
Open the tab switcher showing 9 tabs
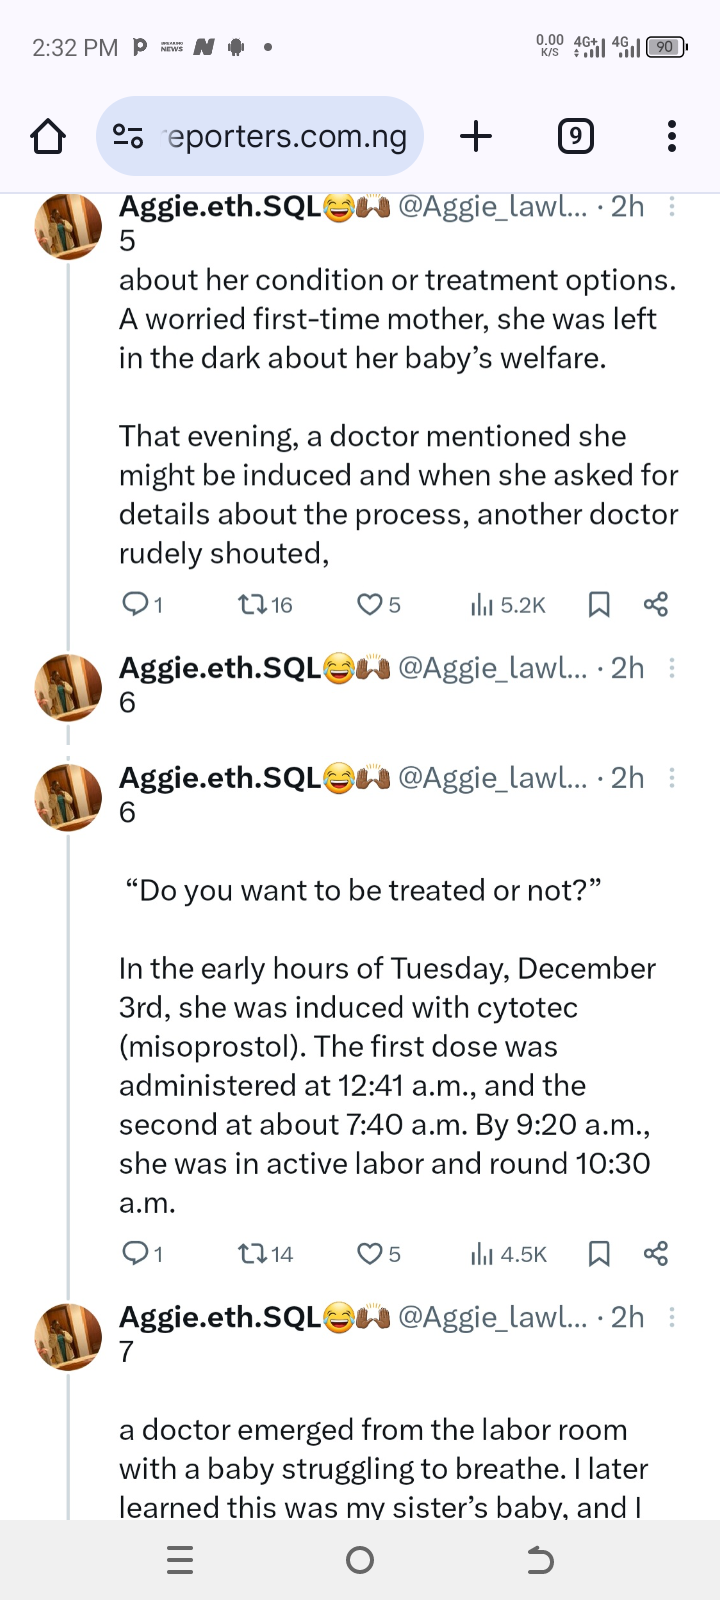coord(575,136)
